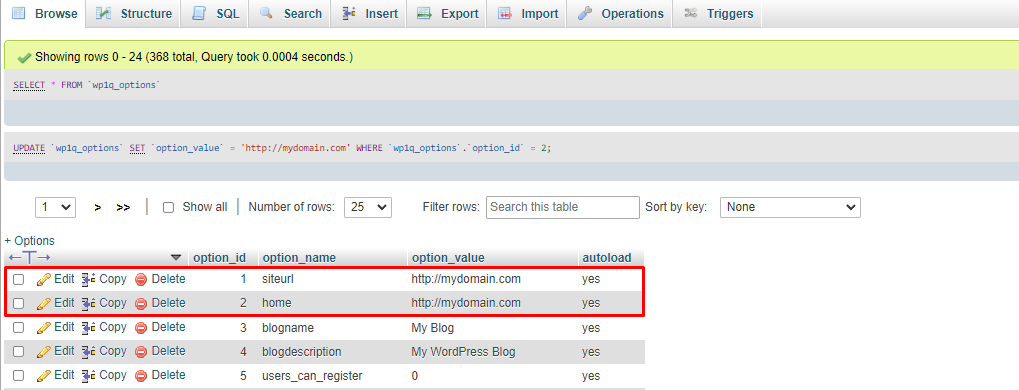Go to next page with single arrow
Screen dimensions: 1019x390
coord(97,207)
